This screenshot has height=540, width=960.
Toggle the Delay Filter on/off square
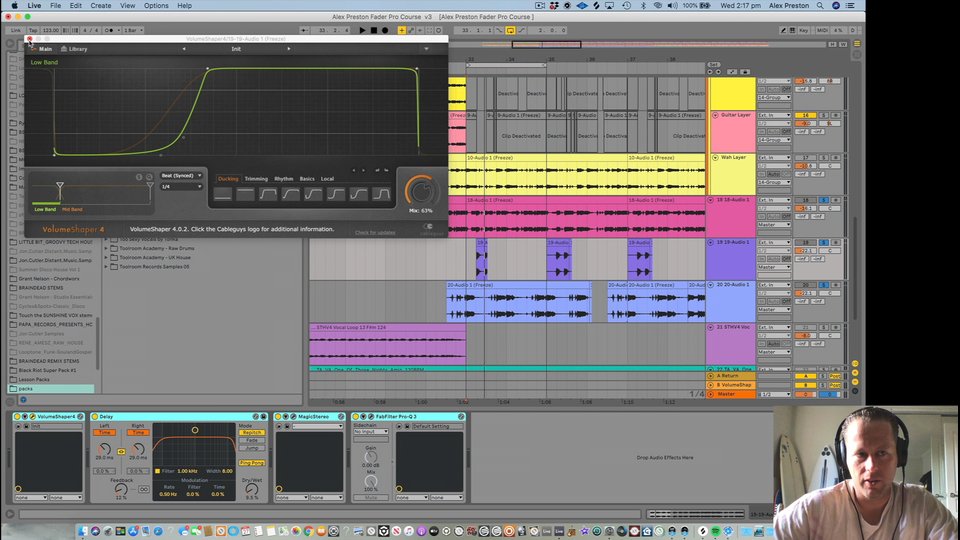[157, 471]
